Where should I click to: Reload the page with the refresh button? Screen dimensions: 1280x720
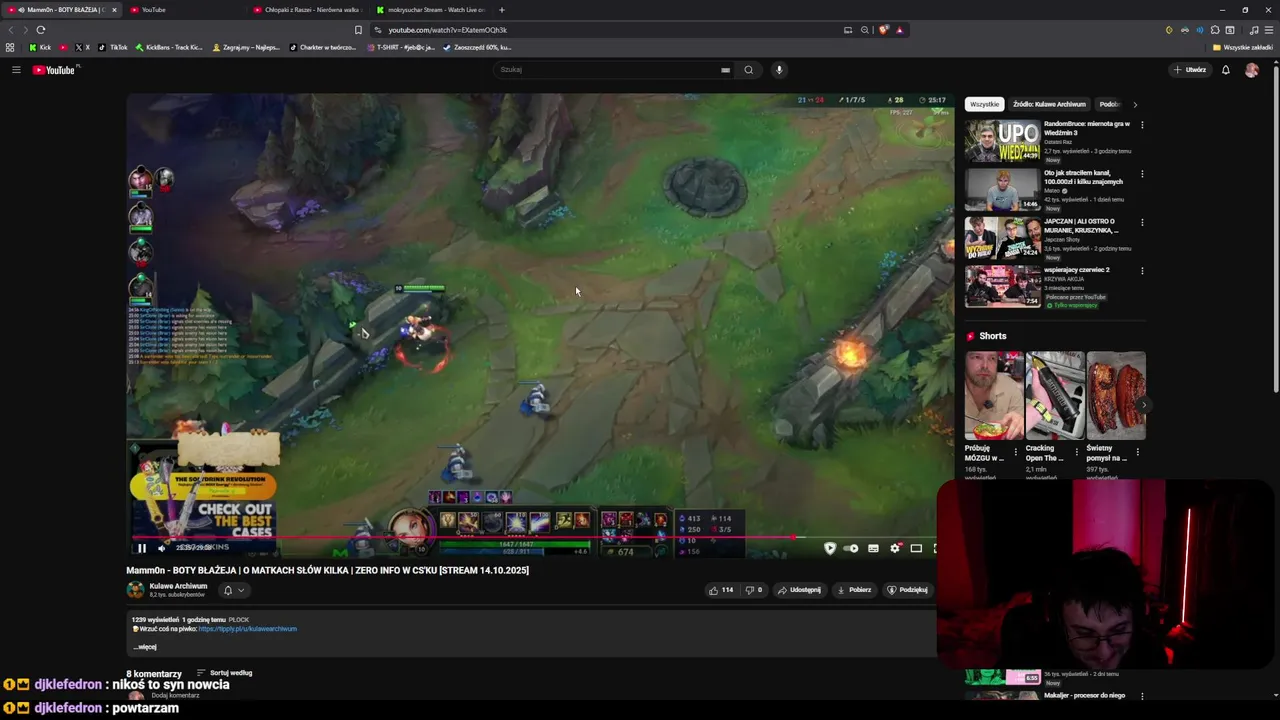tap(41, 30)
